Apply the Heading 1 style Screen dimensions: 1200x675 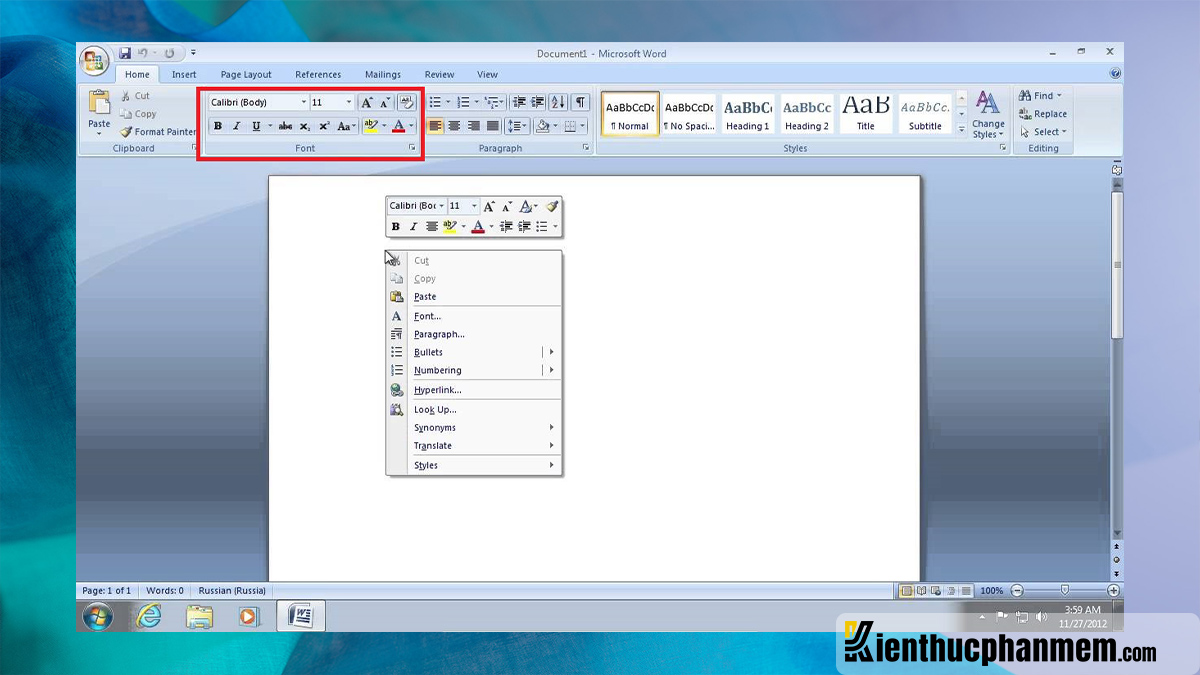pyautogui.click(x=748, y=114)
